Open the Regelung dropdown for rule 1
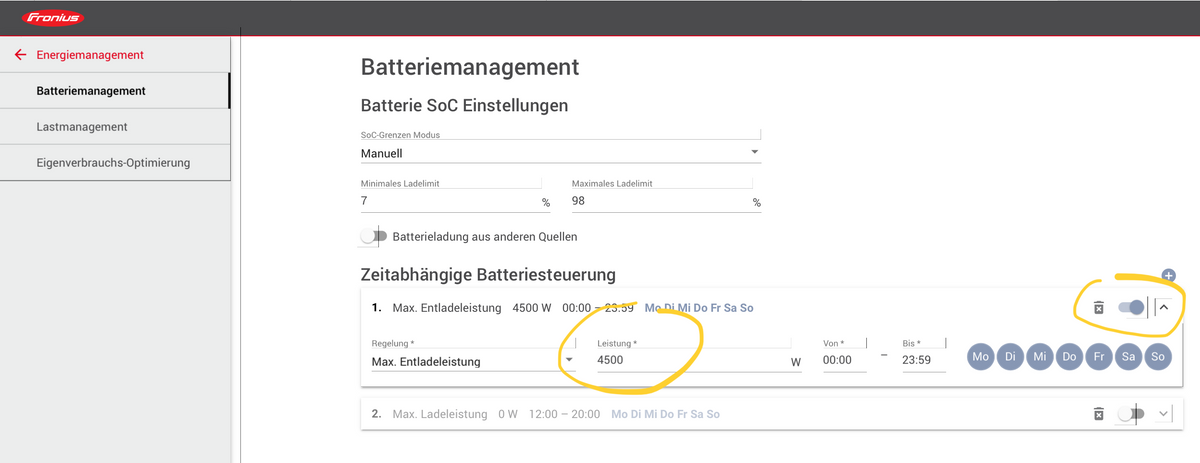The height and width of the screenshot is (463, 1200). [x=472, y=361]
